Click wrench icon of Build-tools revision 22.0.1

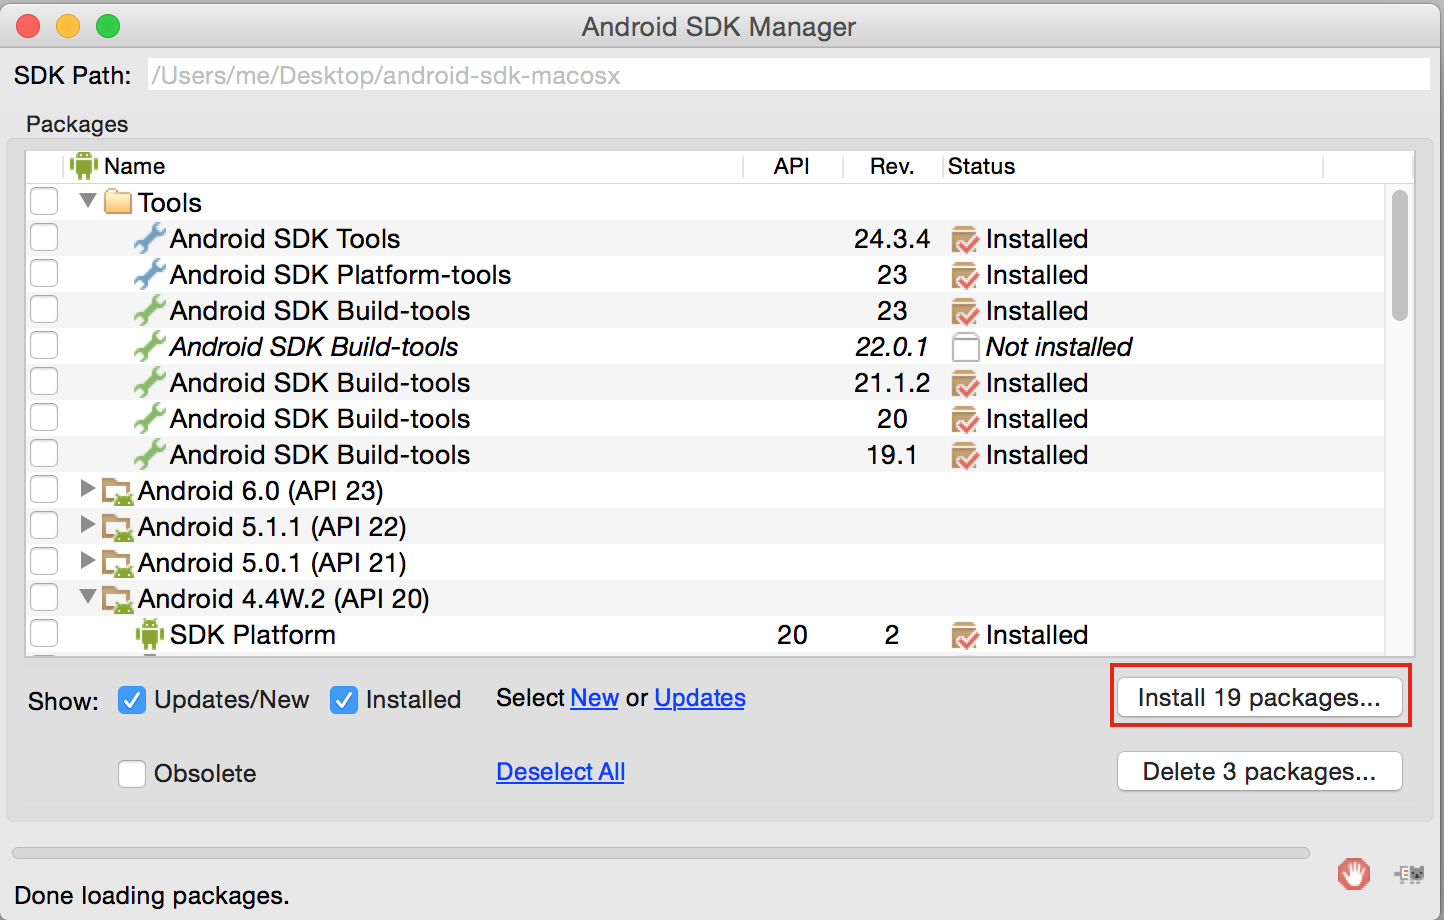pos(149,346)
